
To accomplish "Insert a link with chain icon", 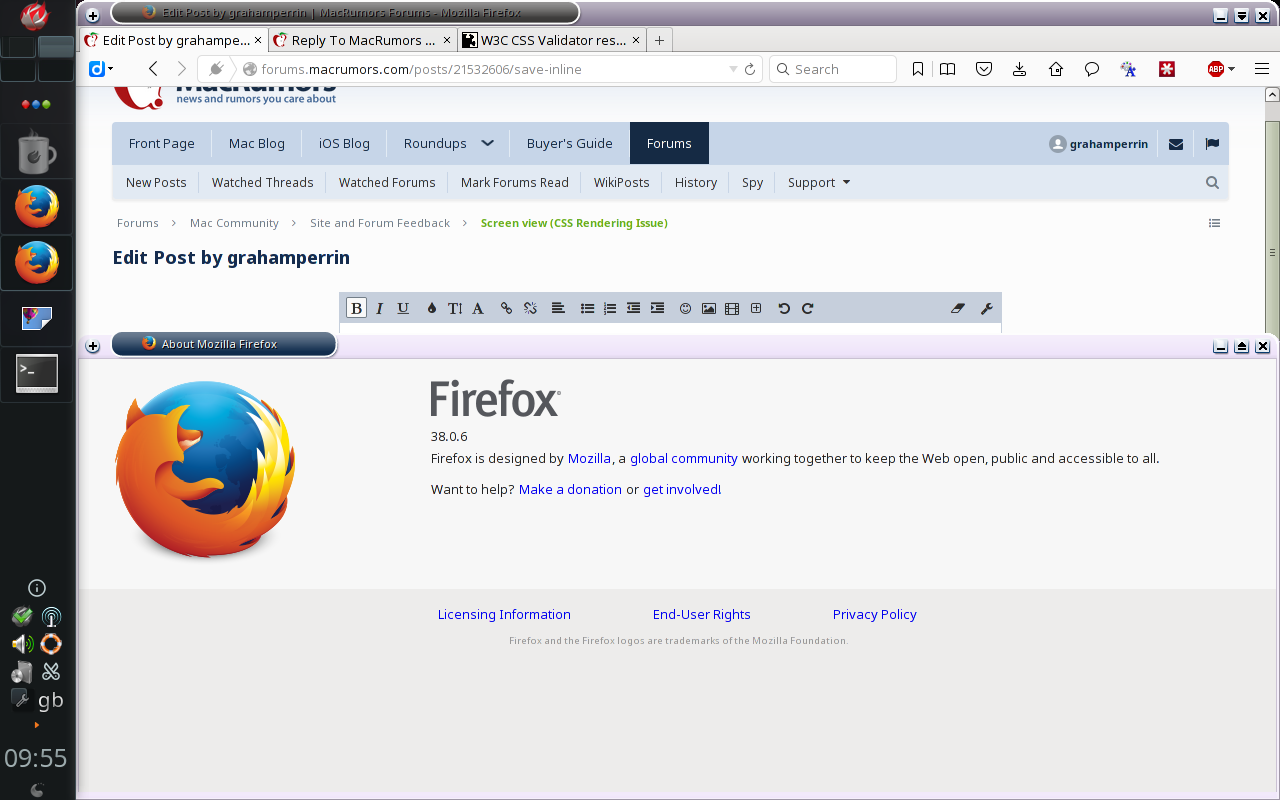I will coord(506,308).
